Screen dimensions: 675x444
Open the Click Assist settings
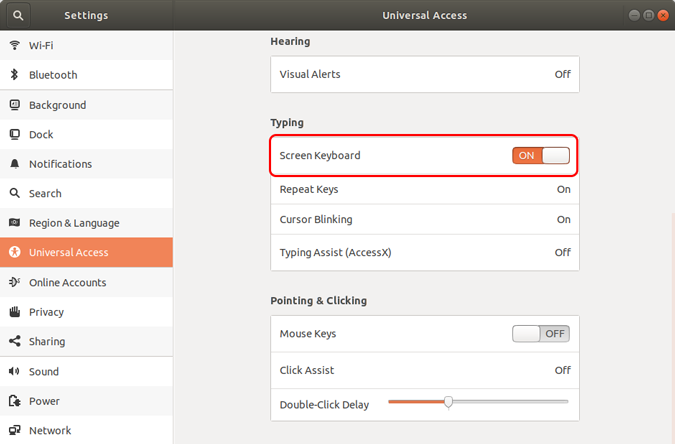coord(425,370)
